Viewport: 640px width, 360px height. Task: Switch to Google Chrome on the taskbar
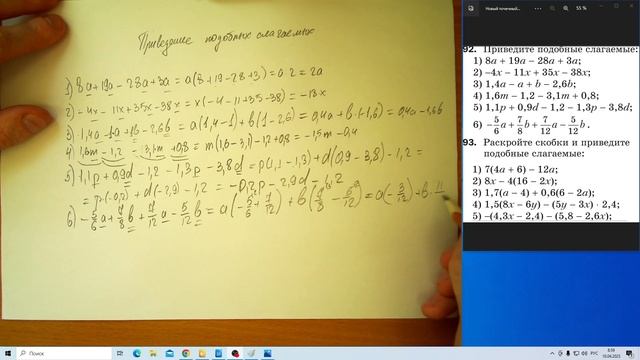click(186, 353)
